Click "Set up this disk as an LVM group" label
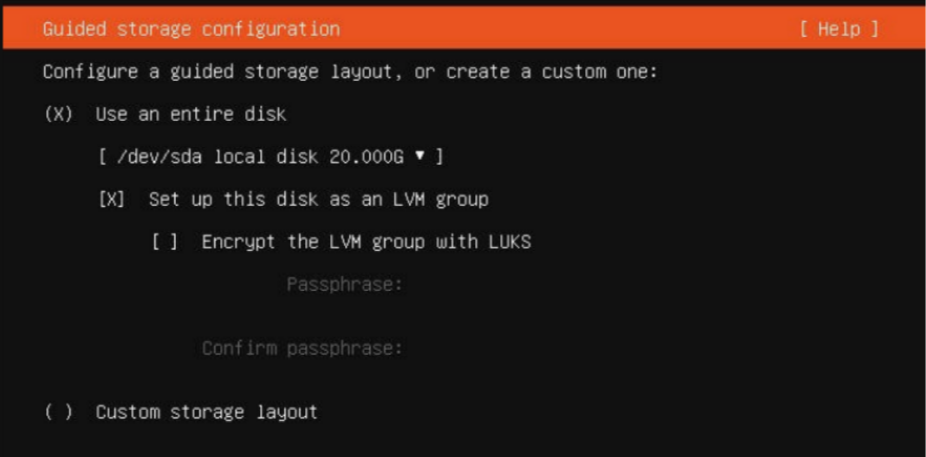This screenshot has width=926, height=457. coord(319,200)
